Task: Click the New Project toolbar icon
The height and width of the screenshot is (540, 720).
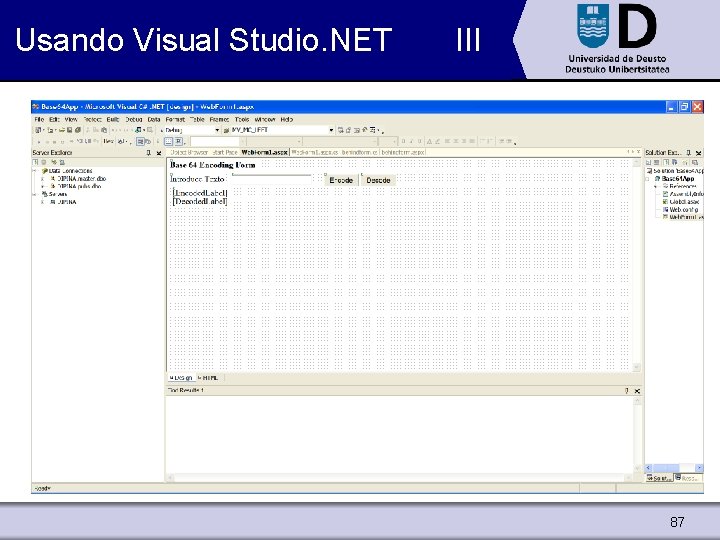Action: click(39, 130)
